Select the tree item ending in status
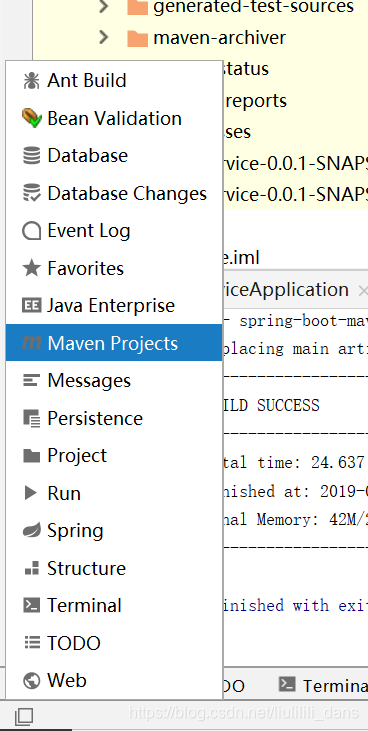Image resolution: width=368 pixels, height=731 pixels. (246, 69)
